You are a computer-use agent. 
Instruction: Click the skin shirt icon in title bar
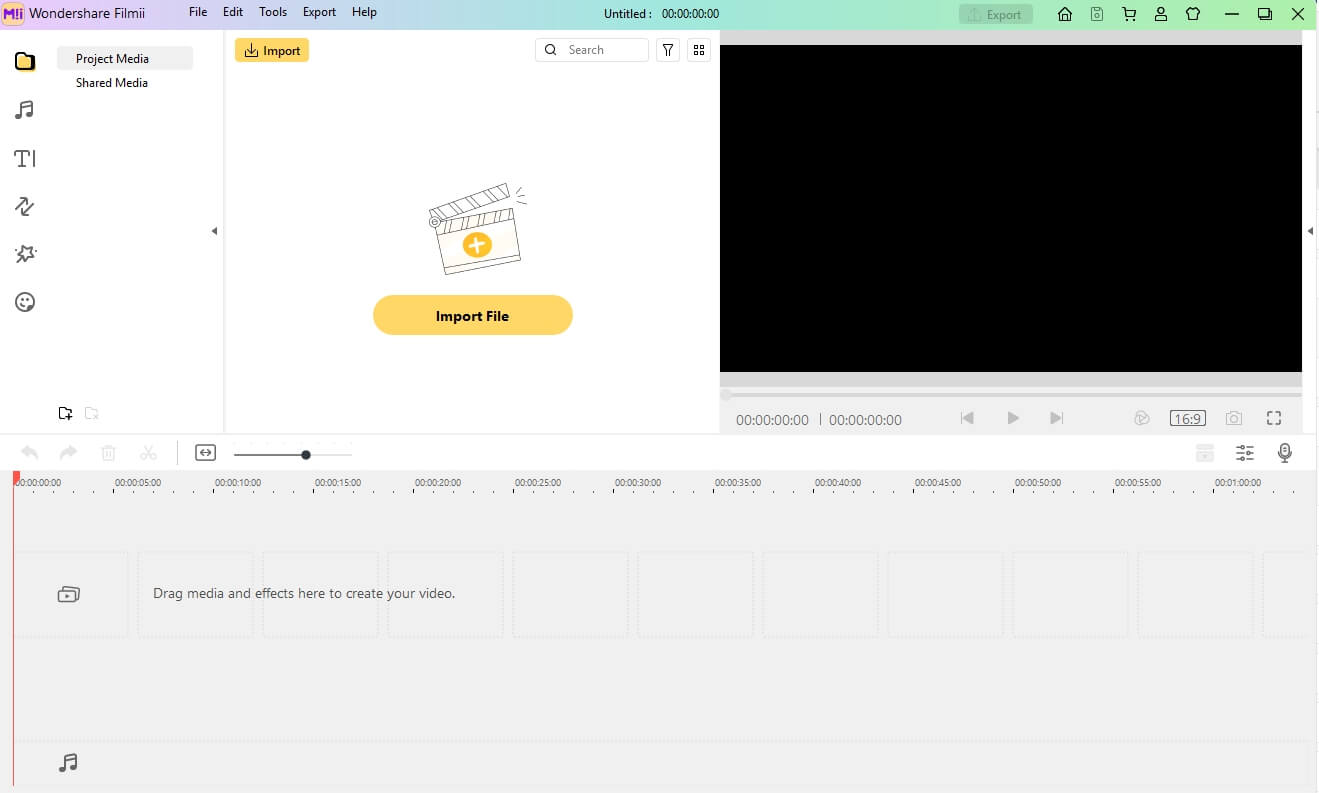(1193, 14)
